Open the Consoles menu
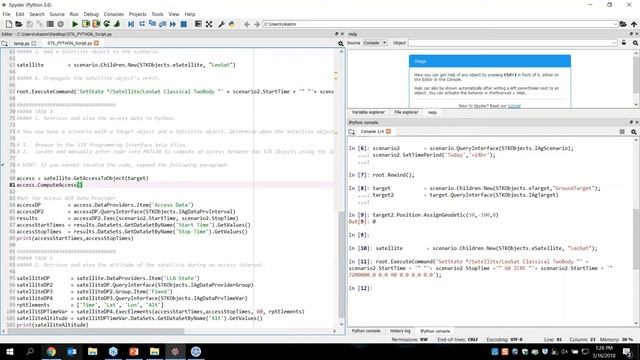This screenshot has height=360, width=640. (x=113, y=14)
